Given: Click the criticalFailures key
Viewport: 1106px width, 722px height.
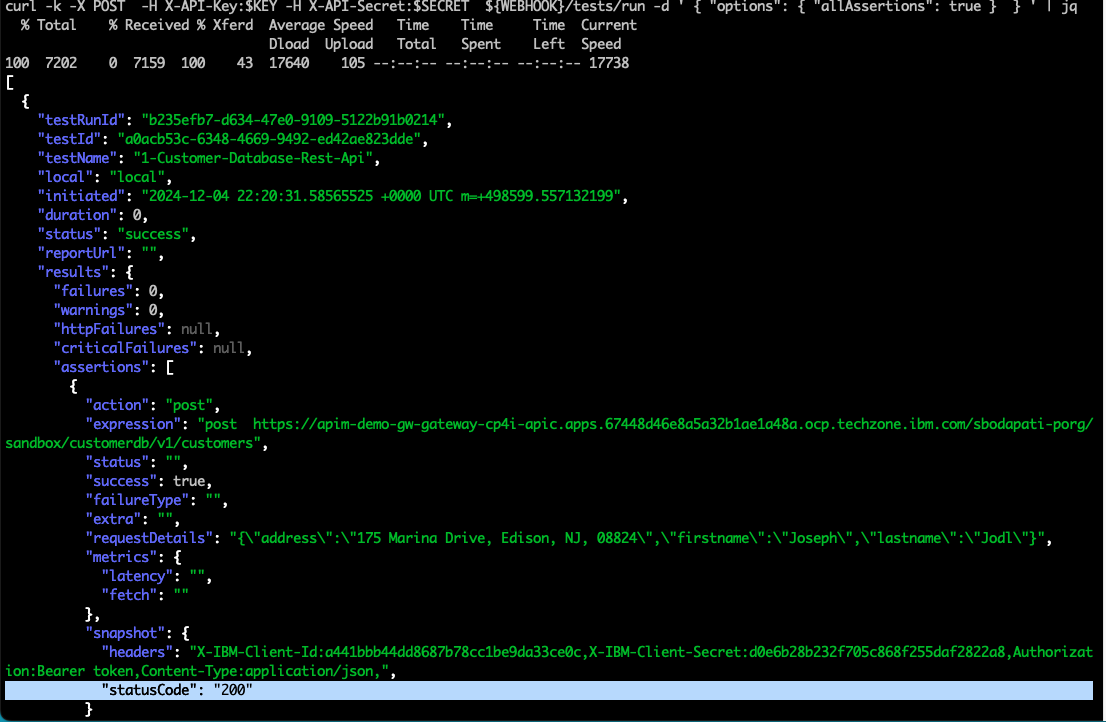Looking at the screenshot, I should pos(127,348).
